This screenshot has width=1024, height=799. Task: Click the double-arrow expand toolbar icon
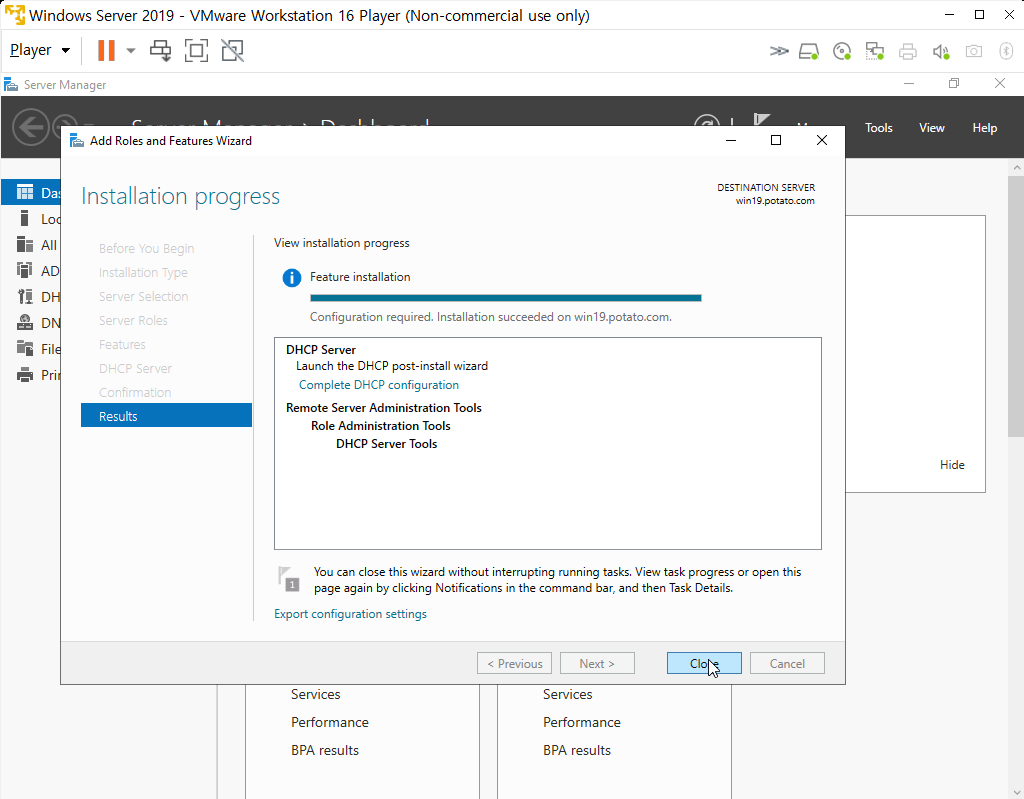tap(778, 51)
